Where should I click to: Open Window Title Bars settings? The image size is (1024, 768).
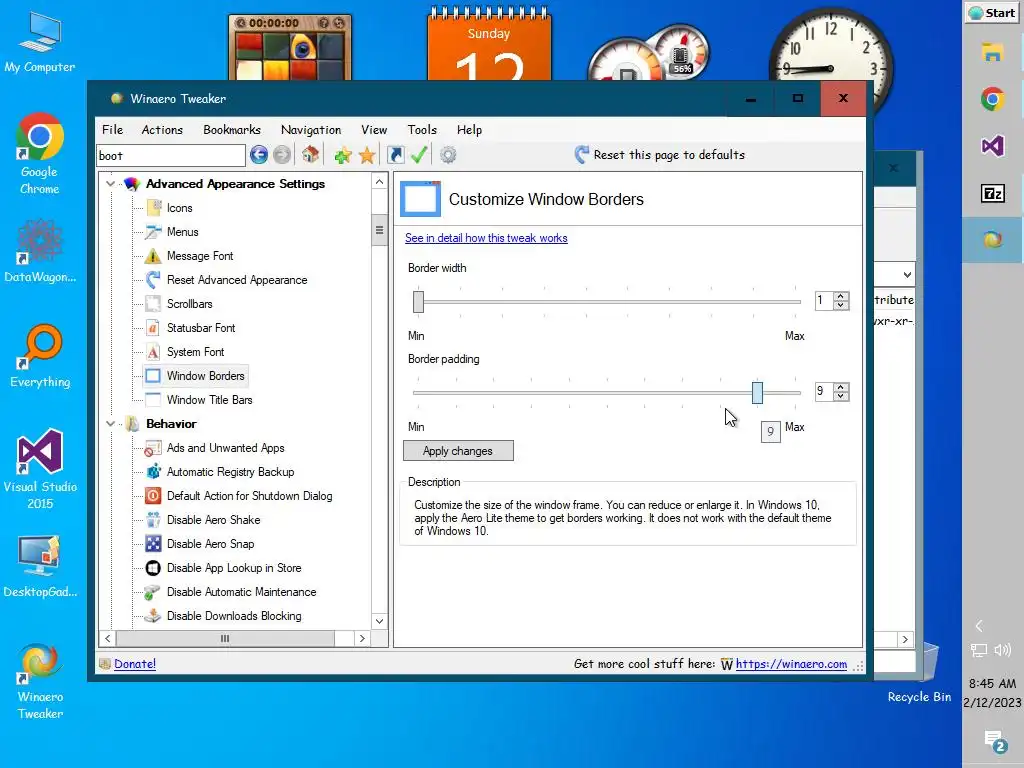pyautogui.click(x=209, y=400)
